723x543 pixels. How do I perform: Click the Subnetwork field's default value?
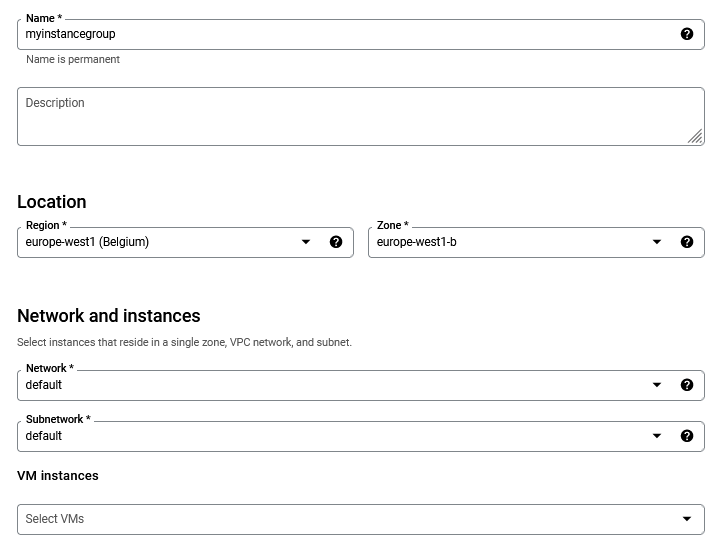(44, 436)
